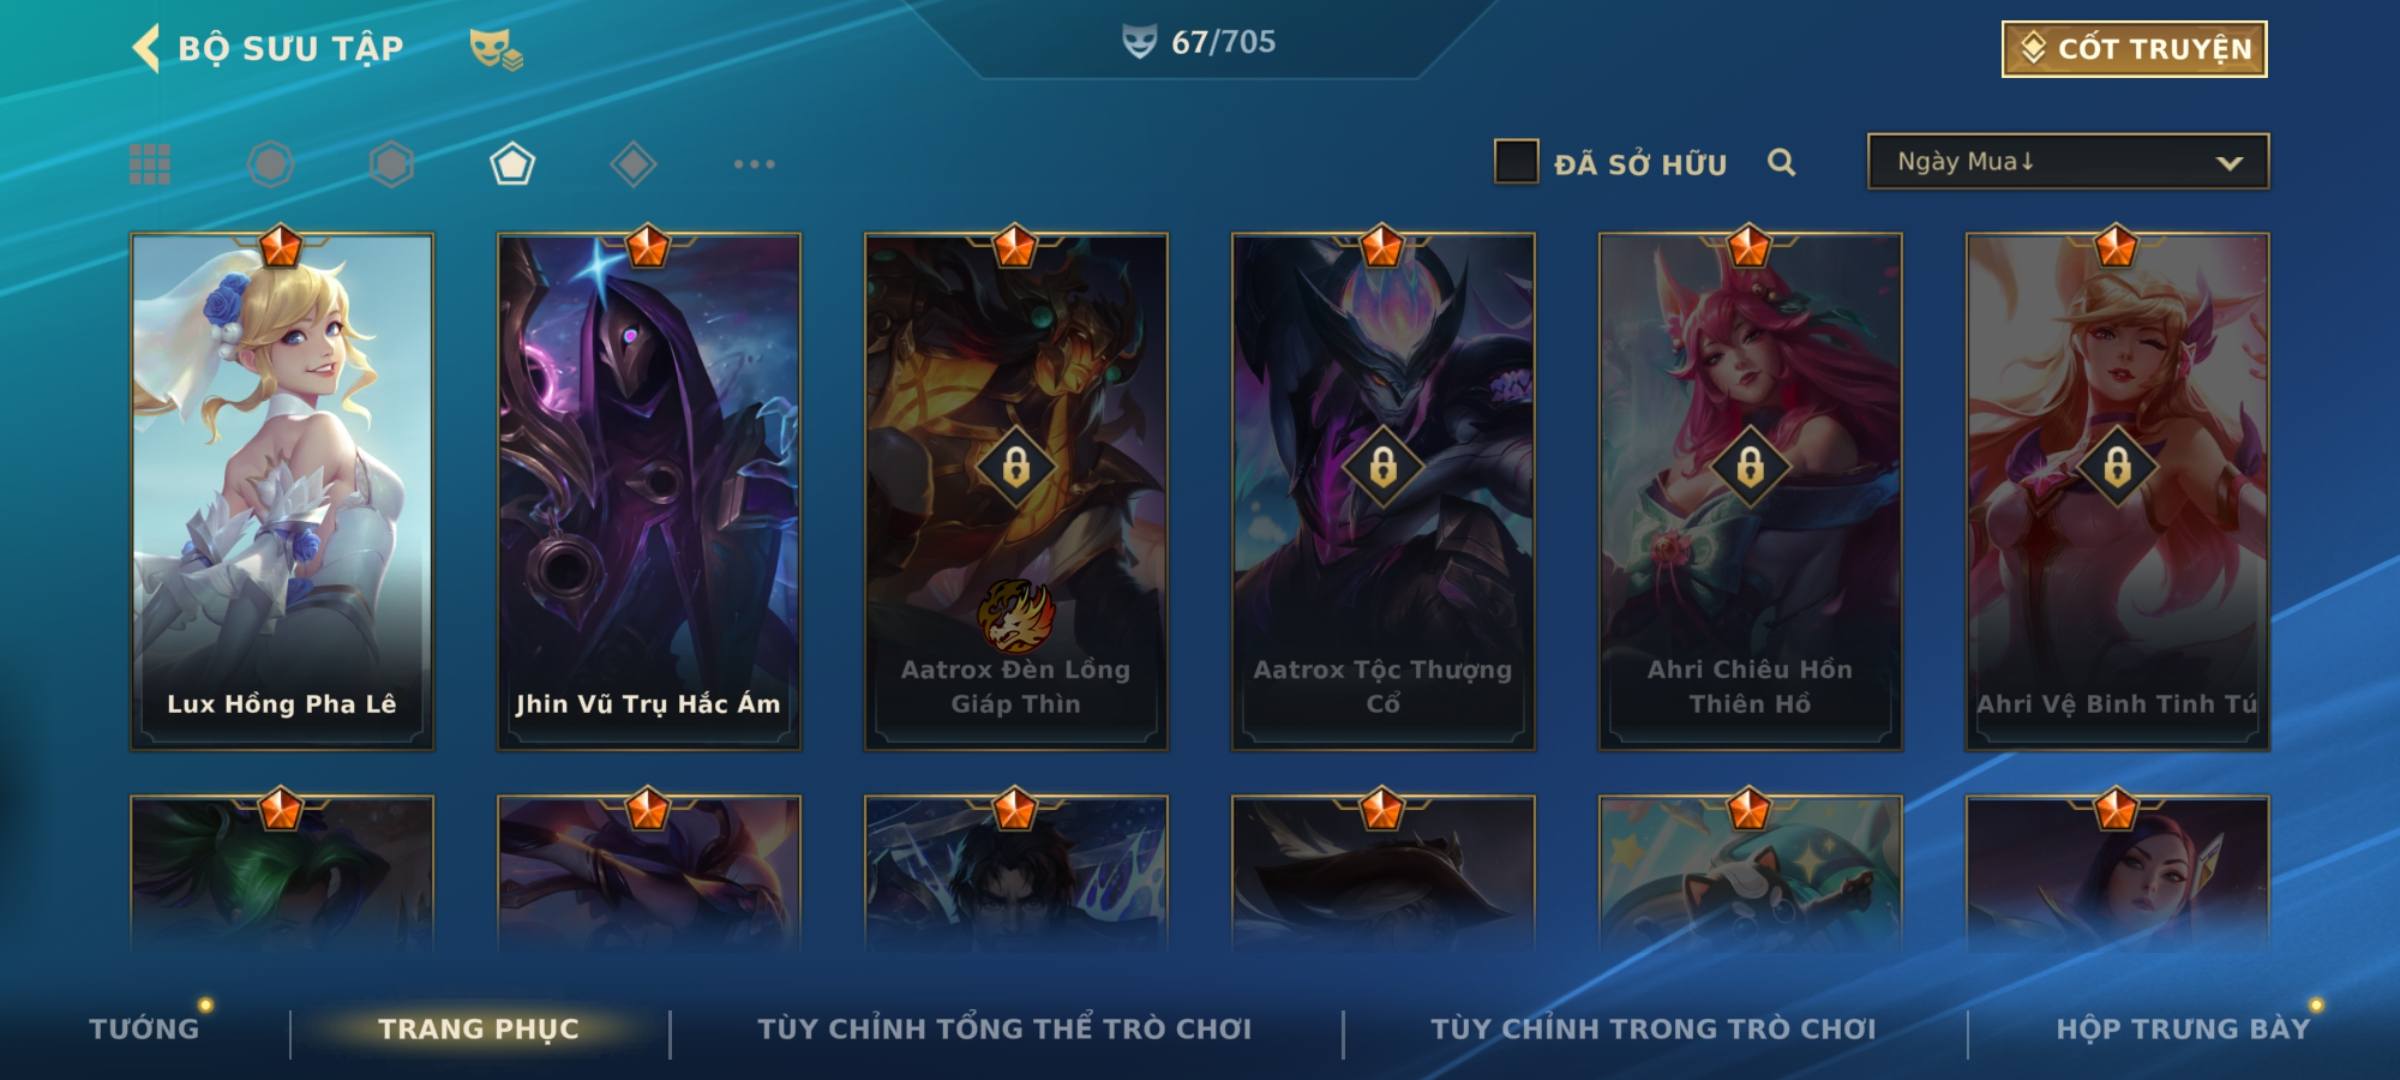The image size is (2400, 1080).
Task: Open Tùy Chỉnh Trong Trò Chơi tab
Action: click(x=1653, y=1028)
